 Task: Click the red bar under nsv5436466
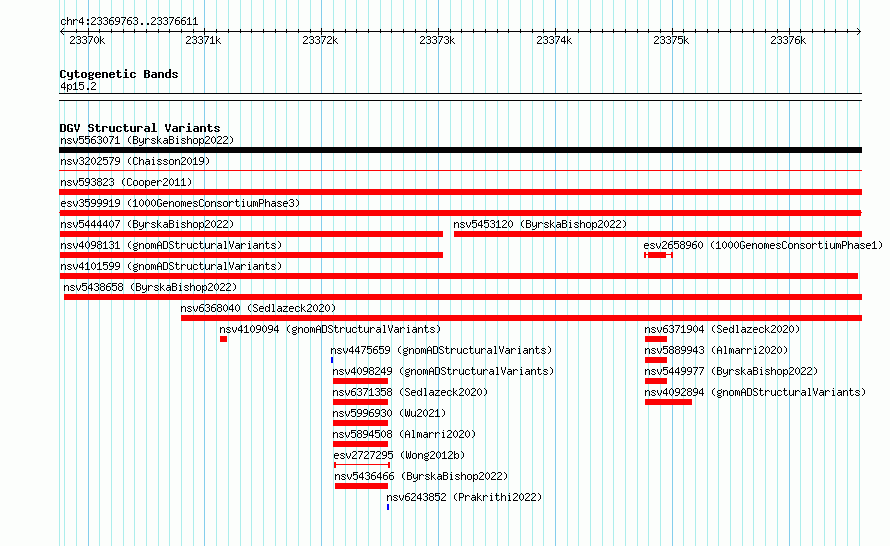click(x=362, y=486)
